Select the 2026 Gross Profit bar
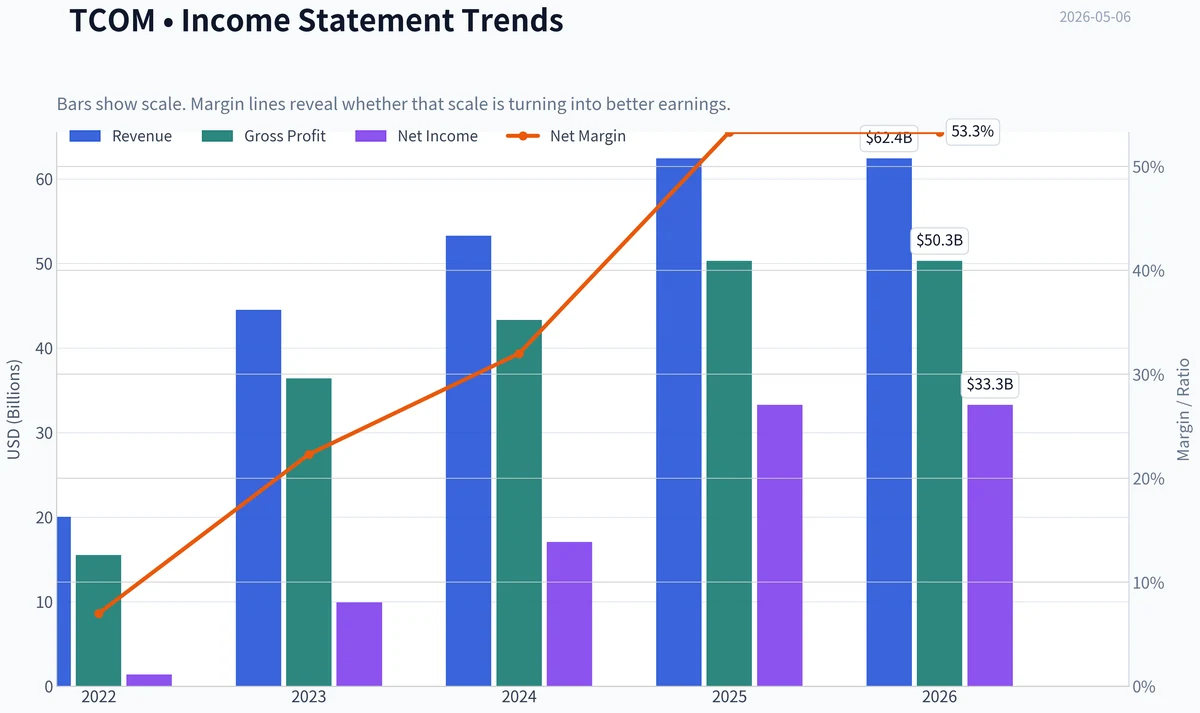The width and height of the screenshot is (1200, 713). [x=939, y=473]
